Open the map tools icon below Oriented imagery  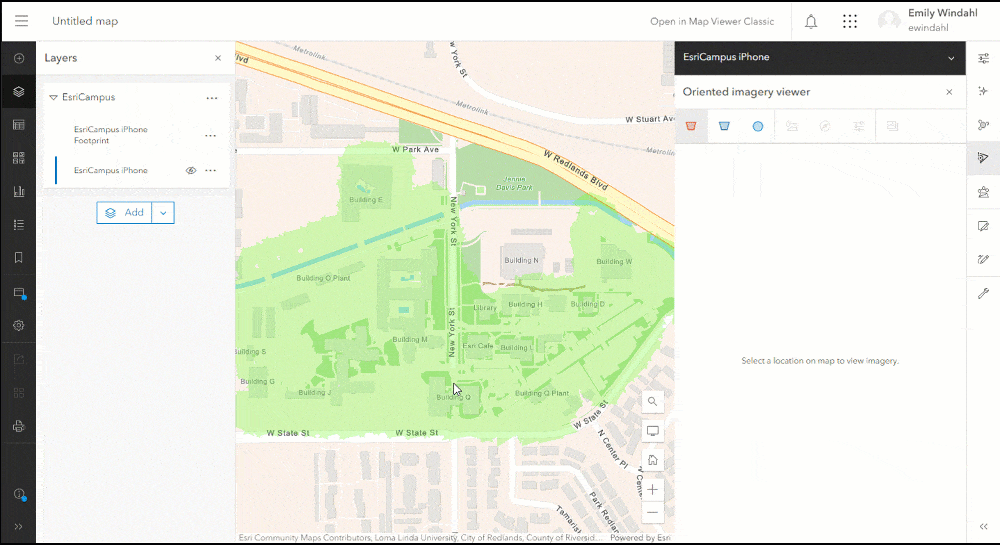pos(983,192)
